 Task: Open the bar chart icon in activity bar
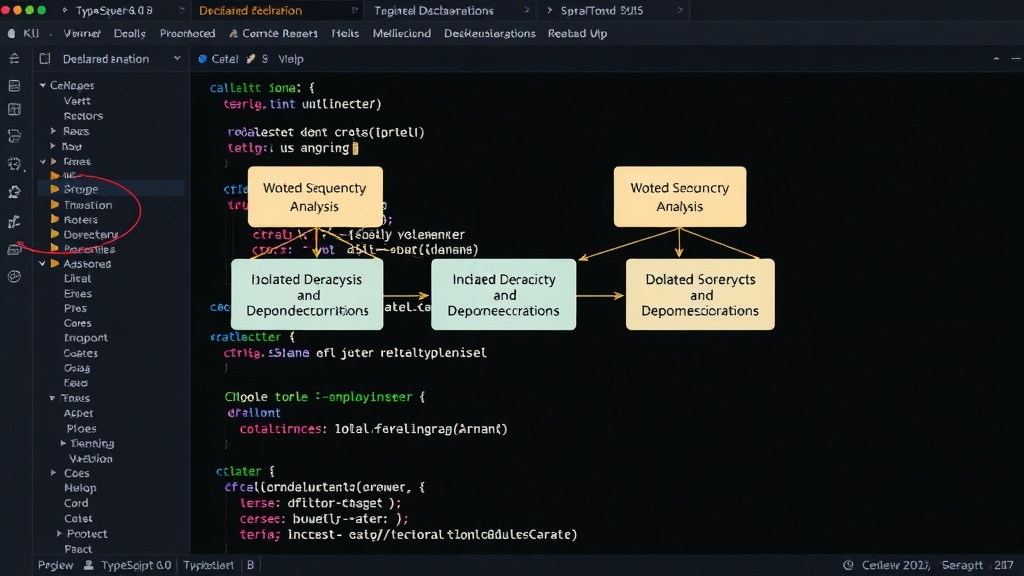click(x=14, y=222)
